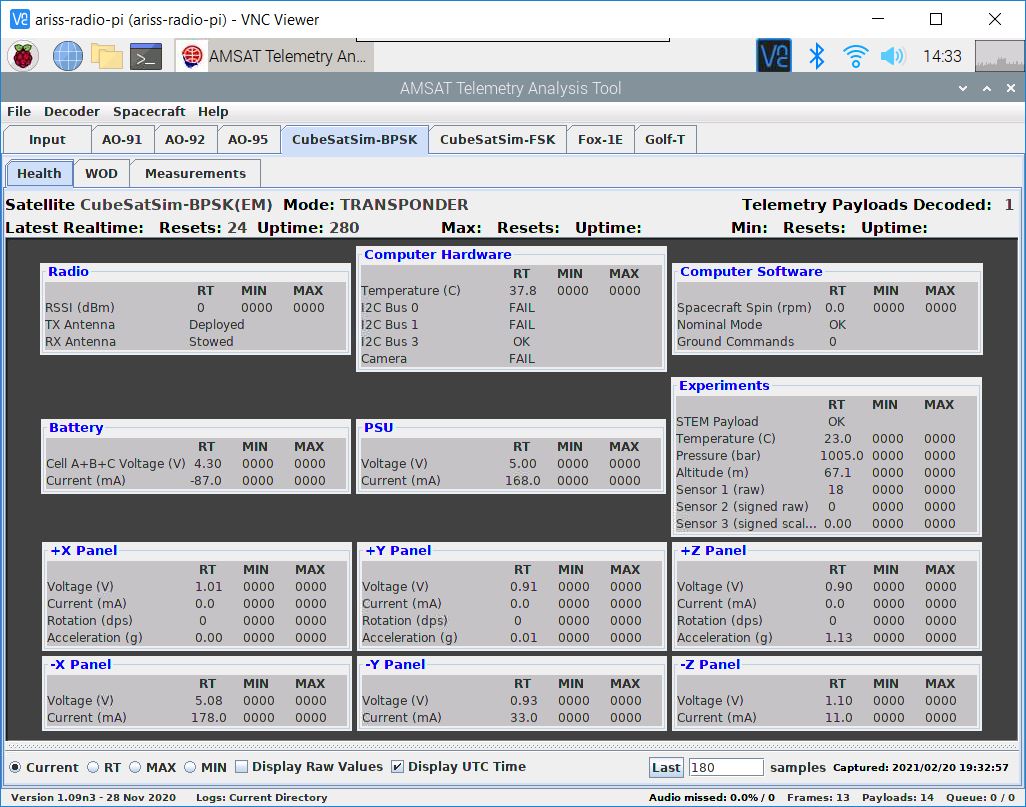Open the WOD sub-tab

click(x=101, y=173)
